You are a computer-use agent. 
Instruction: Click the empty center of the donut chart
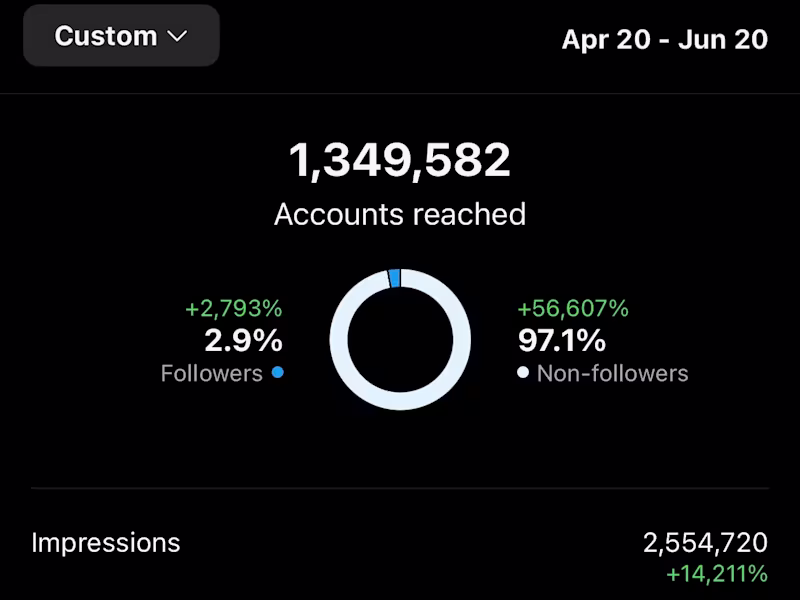(400, 340)
